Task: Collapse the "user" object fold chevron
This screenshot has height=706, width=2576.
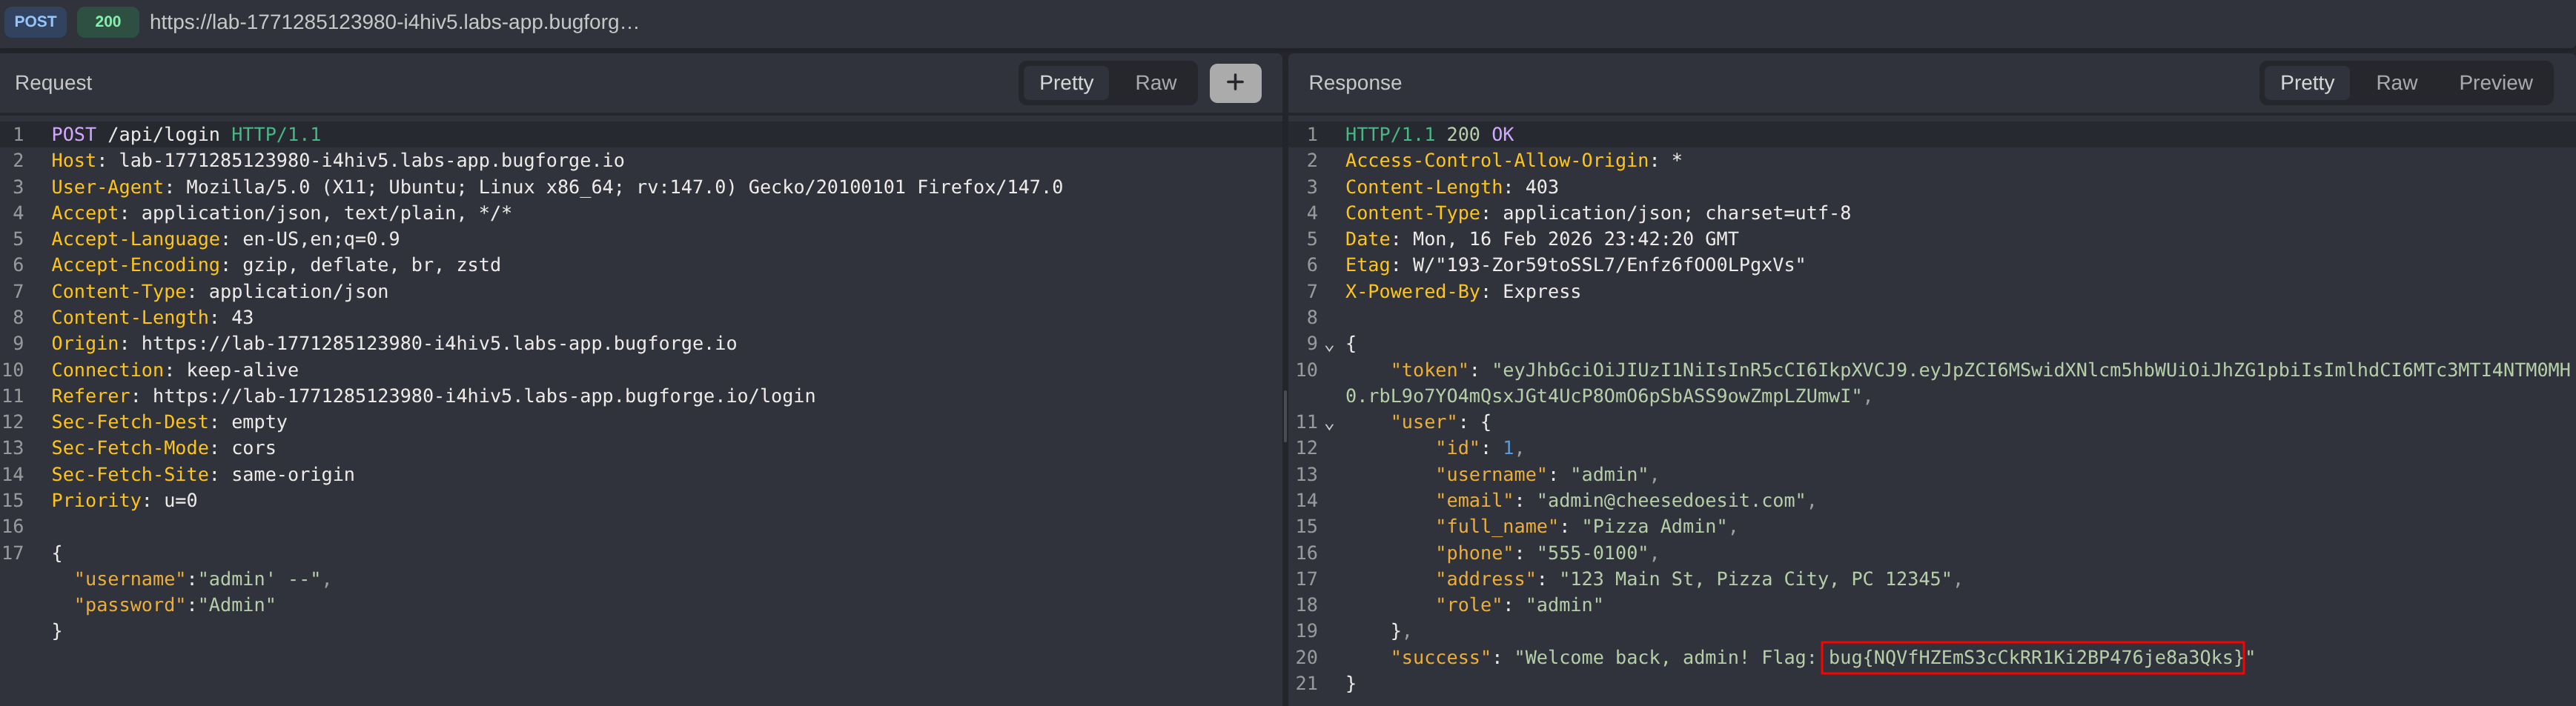Action: click(1329, 425)
